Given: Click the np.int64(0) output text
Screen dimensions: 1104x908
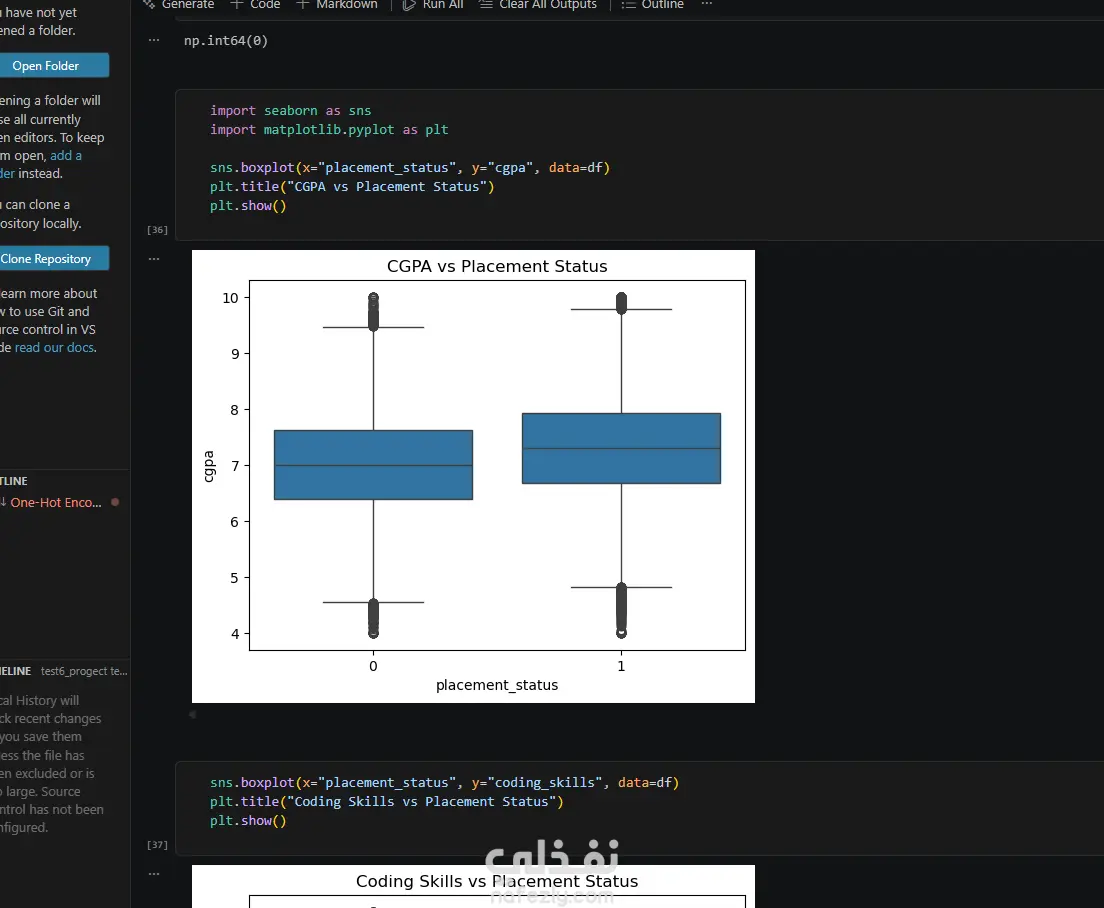Looking at the screenshot, I should [226, 41].
